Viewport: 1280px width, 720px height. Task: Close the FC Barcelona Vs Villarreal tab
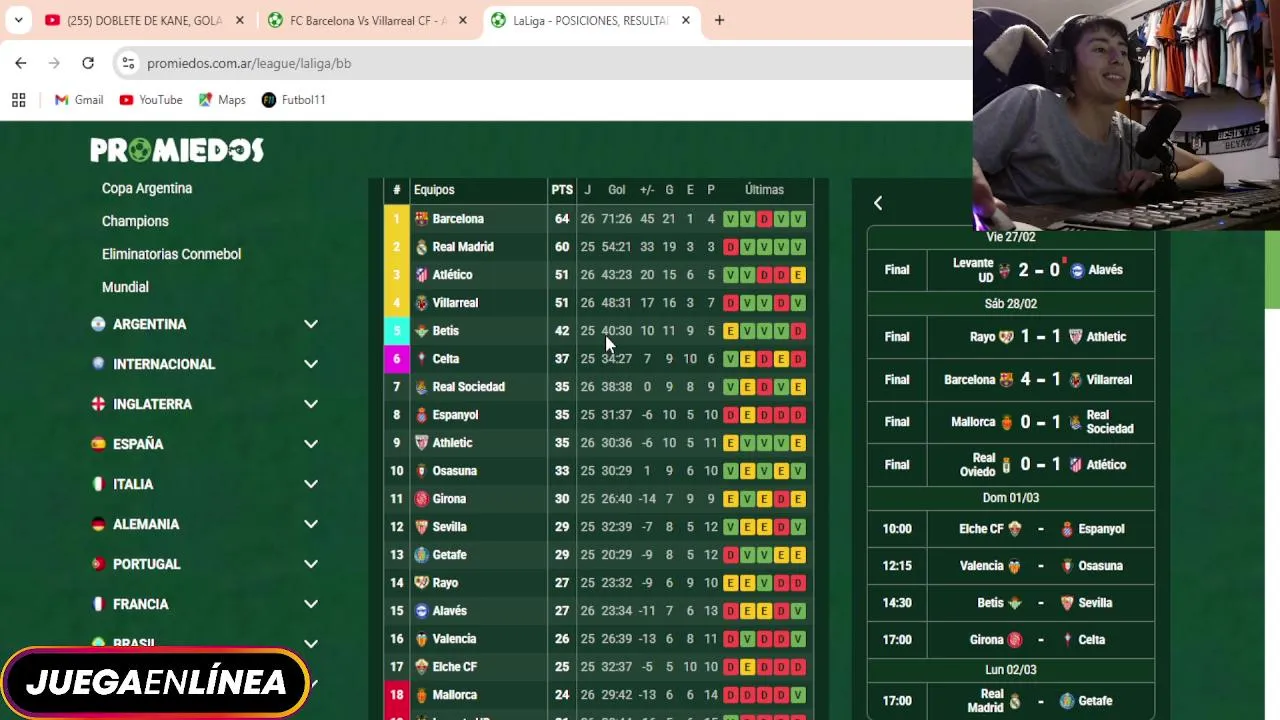click(x=462, y=20)
